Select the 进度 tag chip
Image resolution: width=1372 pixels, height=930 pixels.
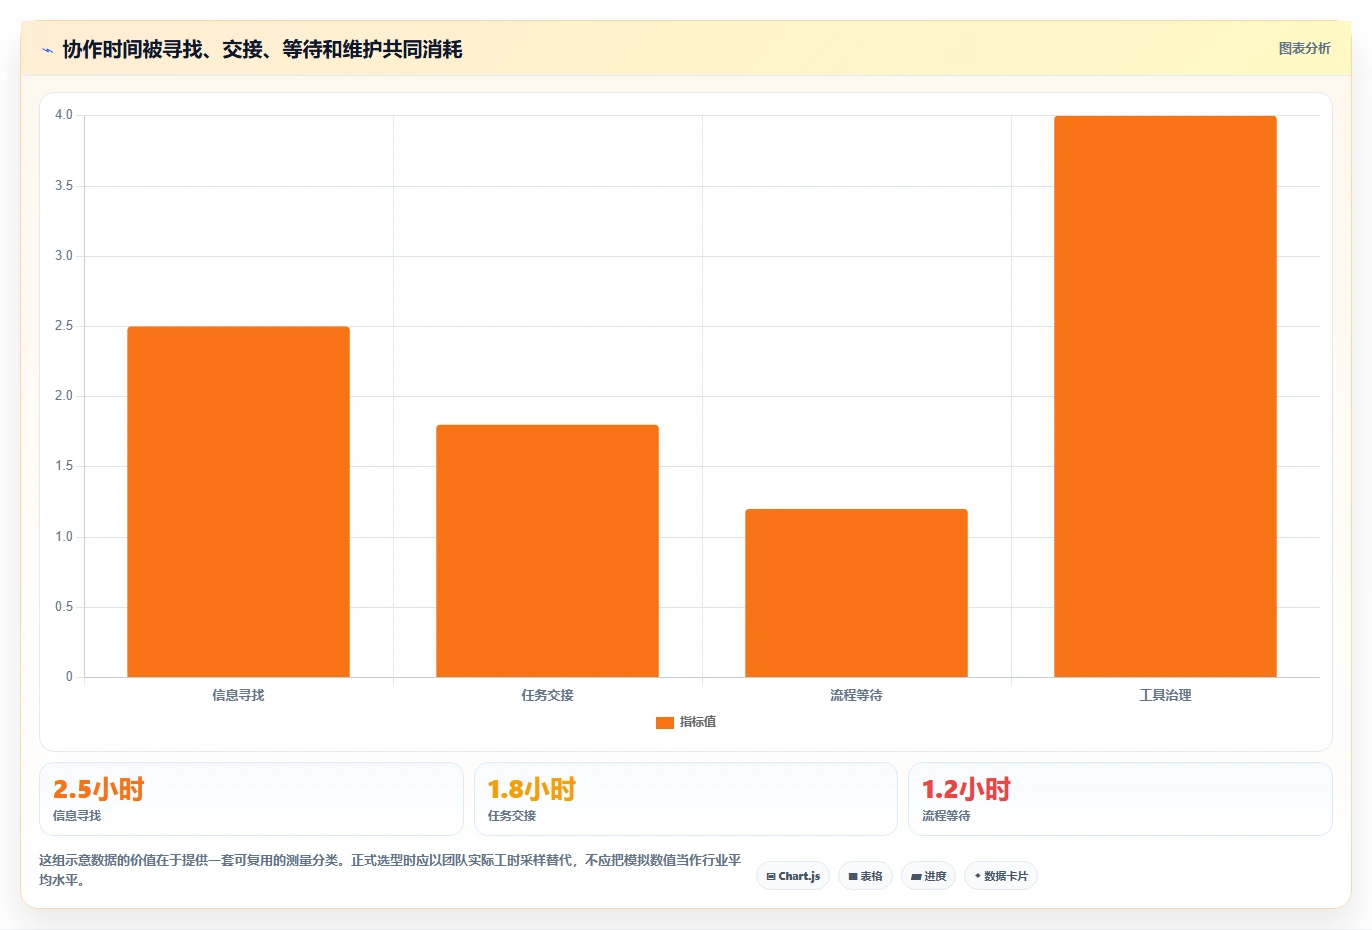[928, 876]
